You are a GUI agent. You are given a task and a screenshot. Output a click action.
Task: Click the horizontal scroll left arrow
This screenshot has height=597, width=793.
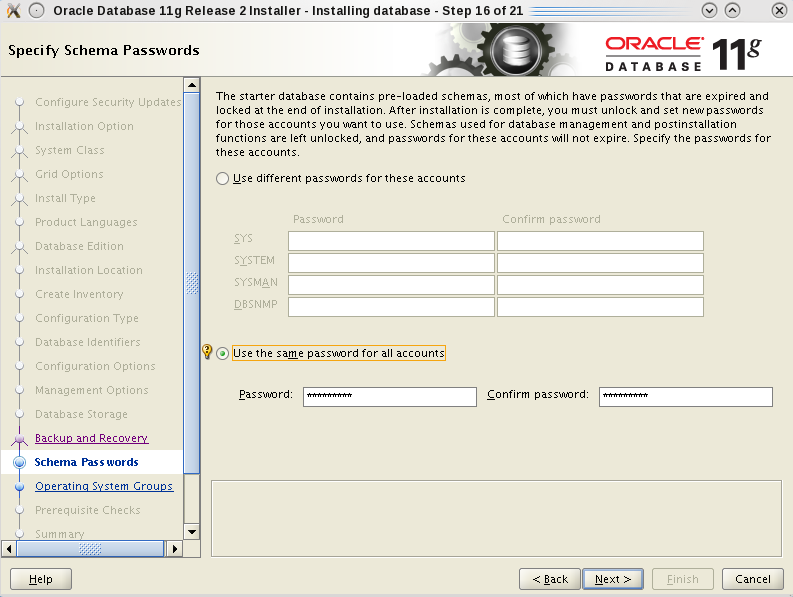(x=9, y=548)
